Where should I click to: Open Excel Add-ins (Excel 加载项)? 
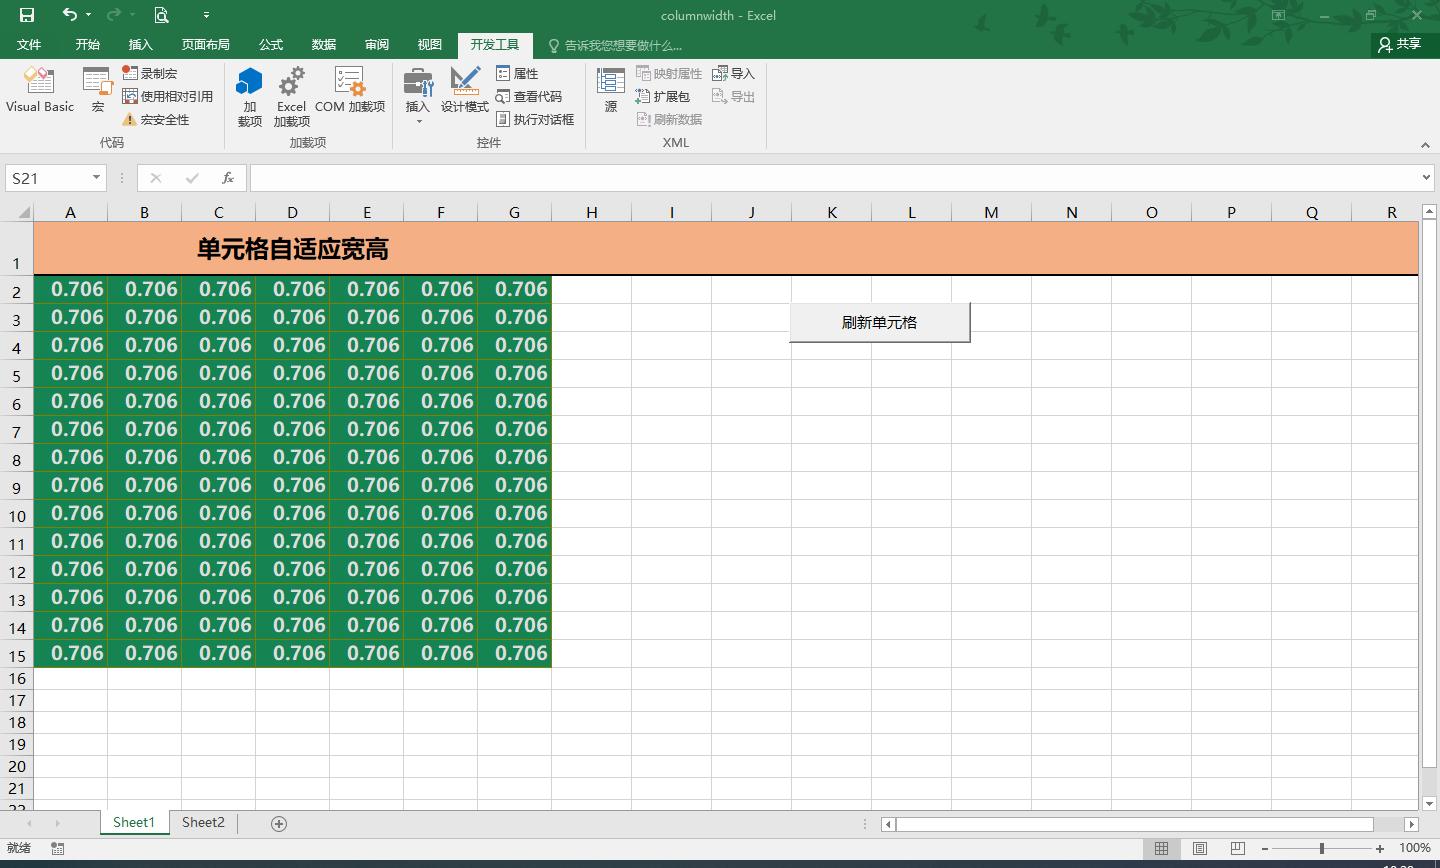[291, 97]
